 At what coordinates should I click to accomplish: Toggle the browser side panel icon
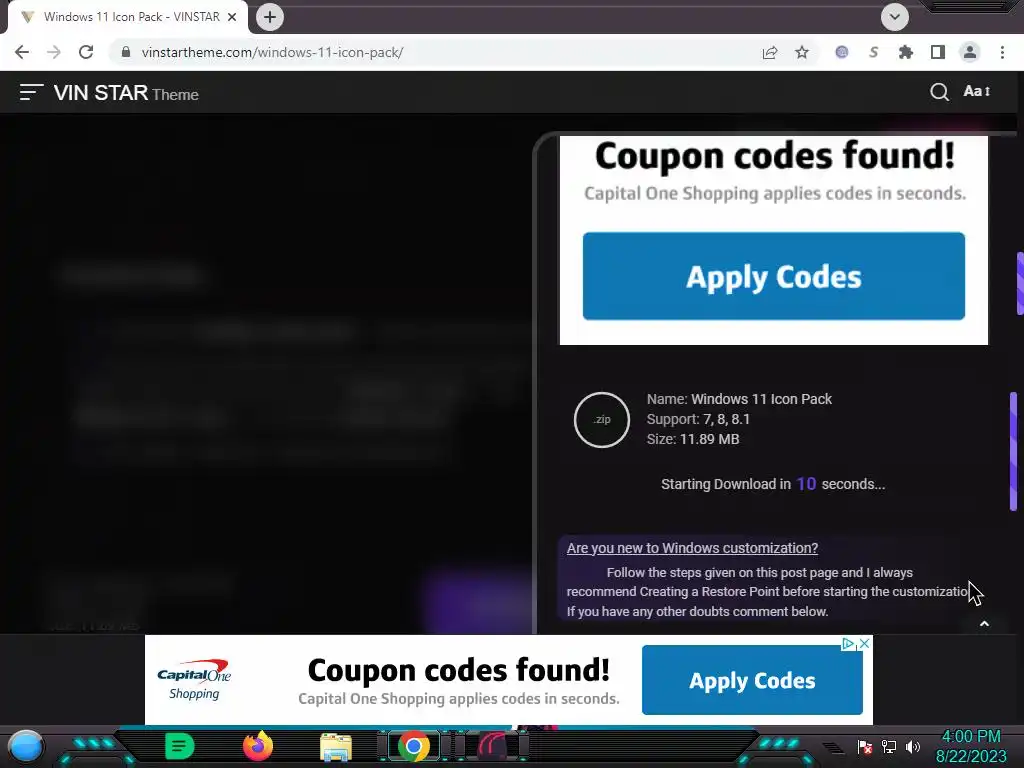(938, 52)
